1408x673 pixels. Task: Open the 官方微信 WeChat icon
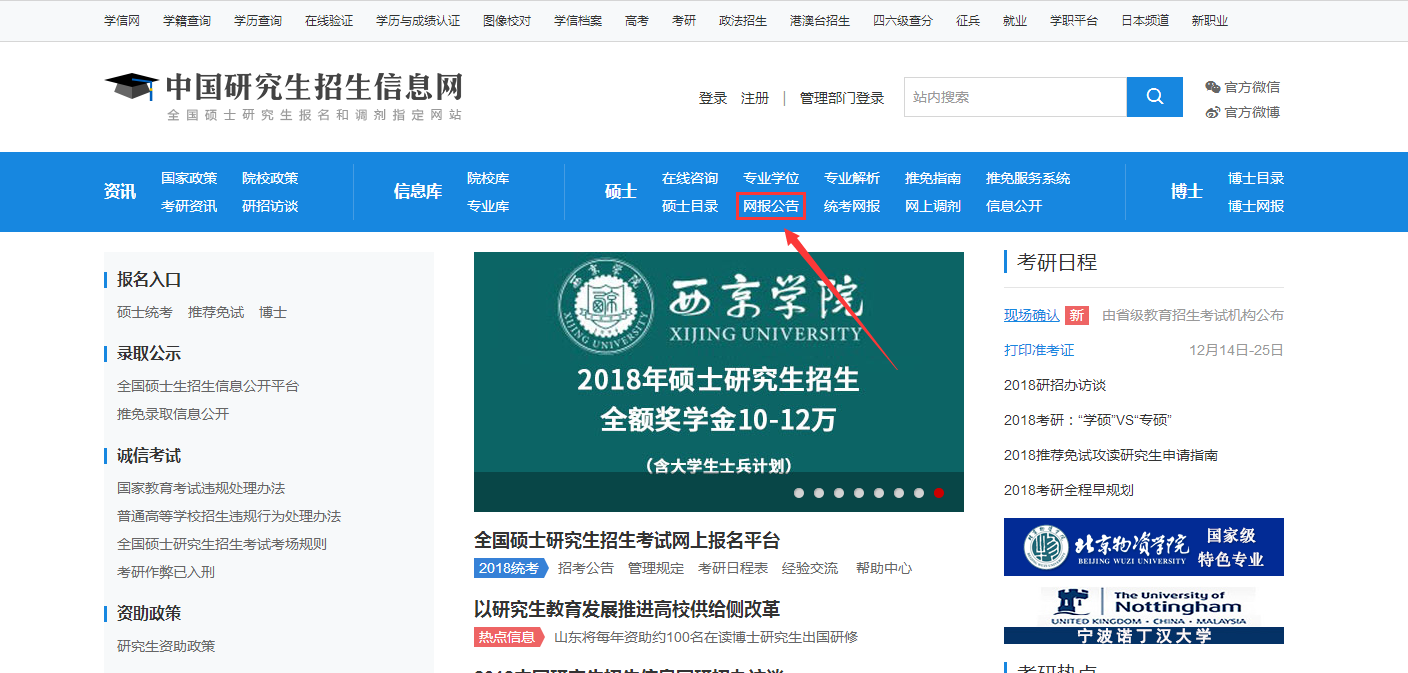[1211, 87]
